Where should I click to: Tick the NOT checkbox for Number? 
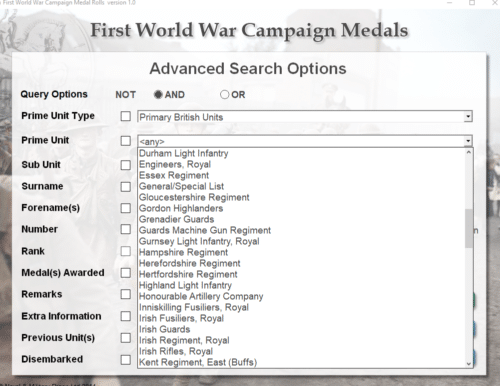coord(126,229)
